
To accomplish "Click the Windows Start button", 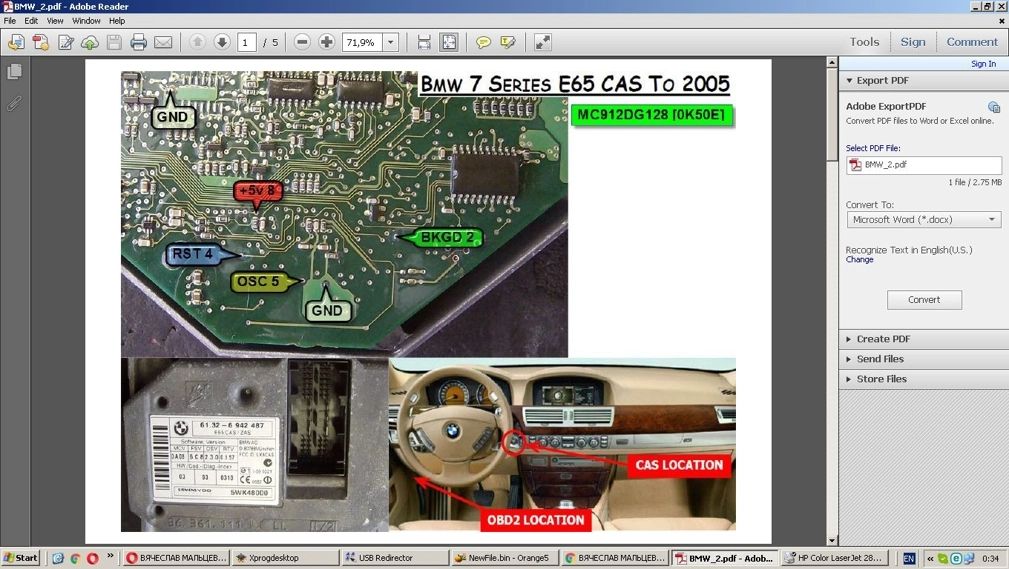I will point(21,558).
